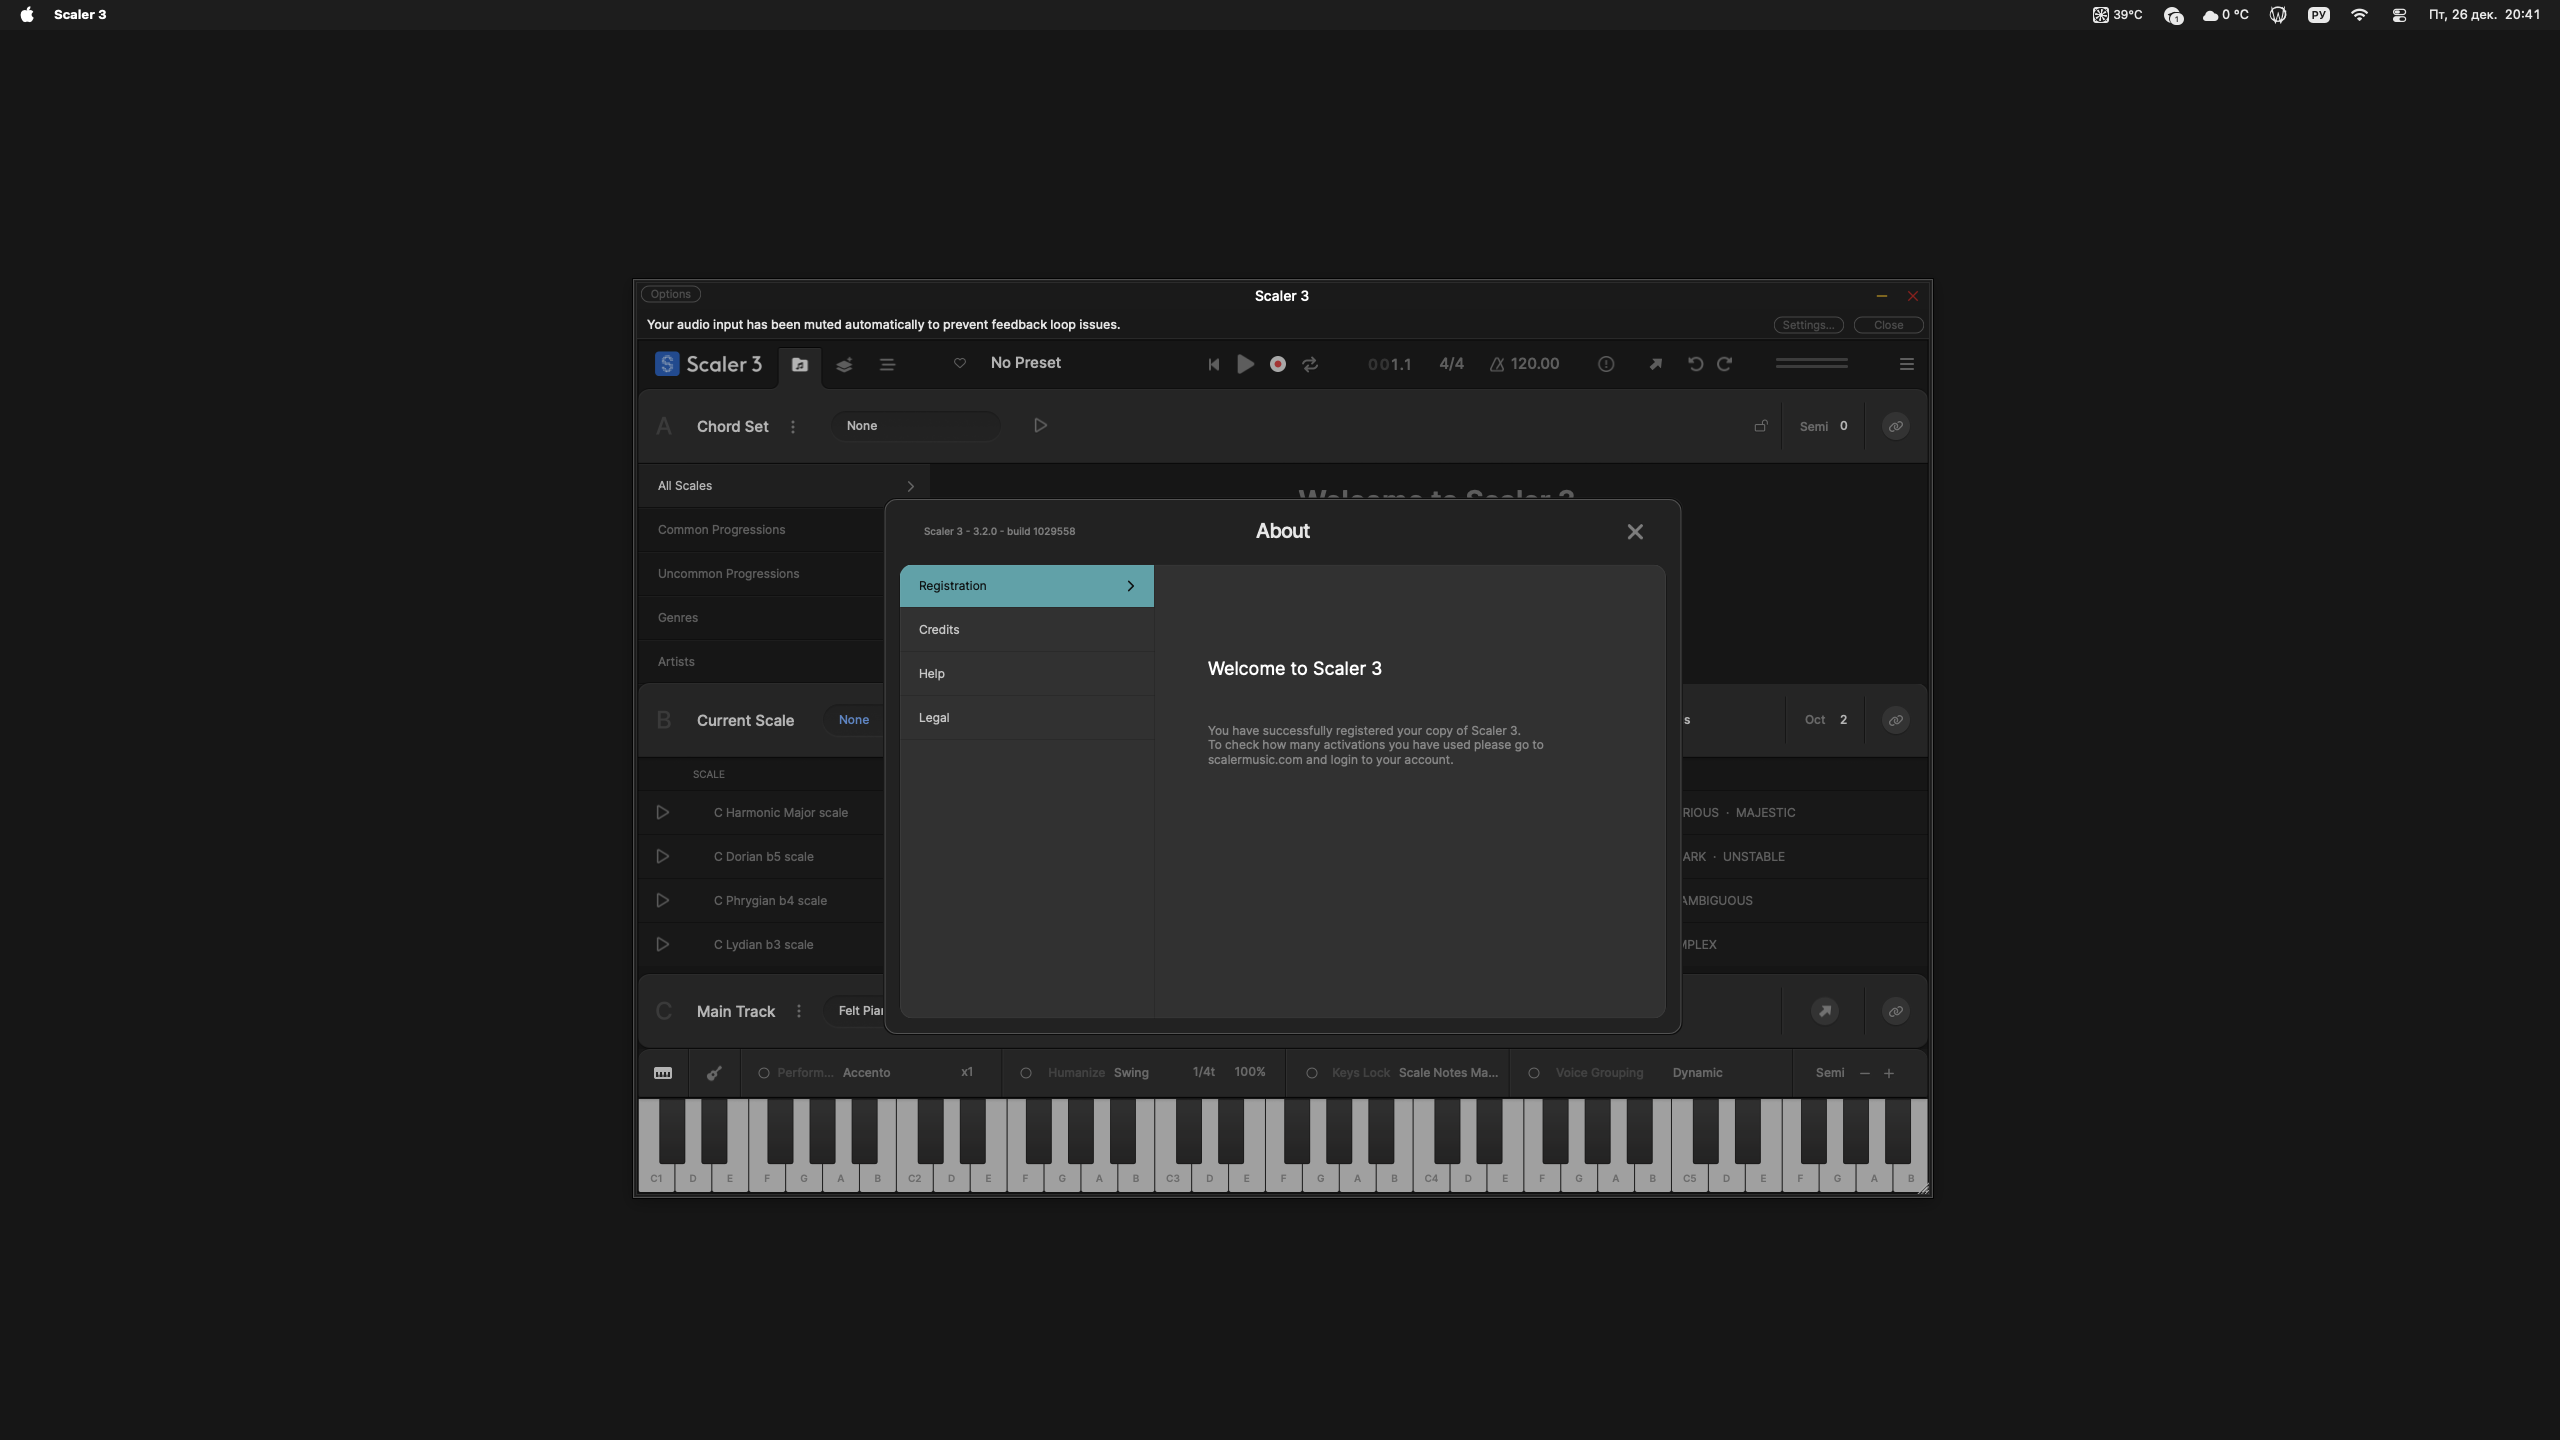
Task: Enable the Voice Grouping toggle circle
Action: click(x=1533, y=1073)
